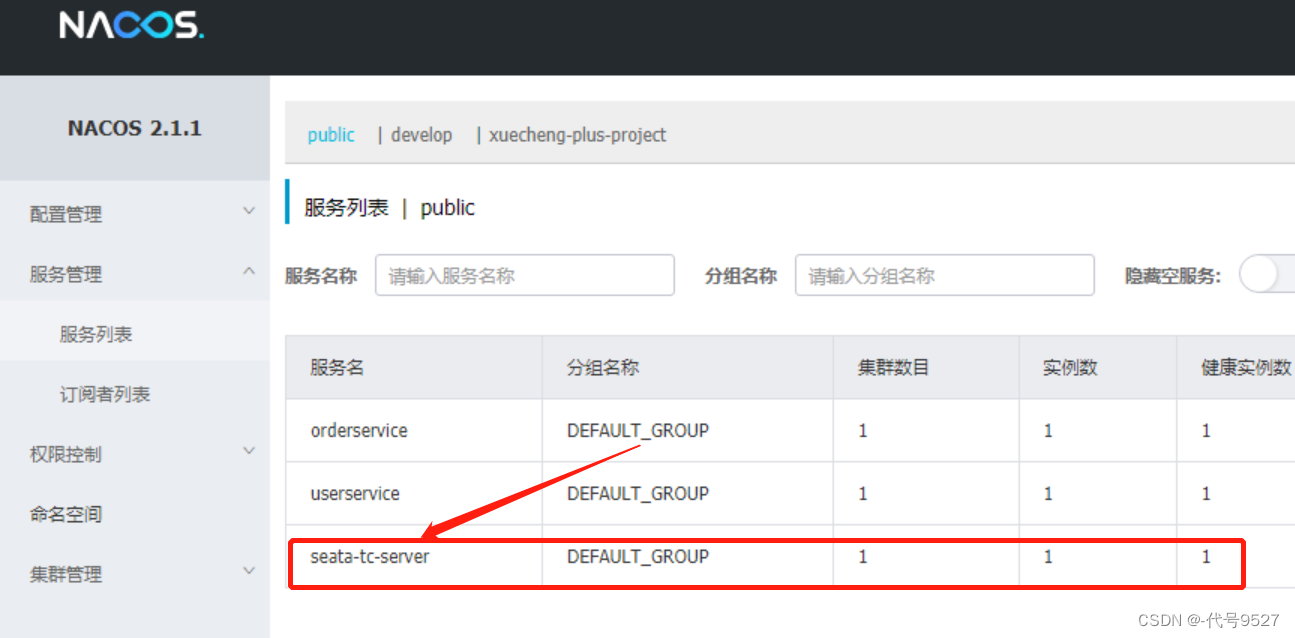The height and width of the screenshot is (638, 1295).
Task: Click the NACOS logo in header
Action: click(x=131, y=25)
